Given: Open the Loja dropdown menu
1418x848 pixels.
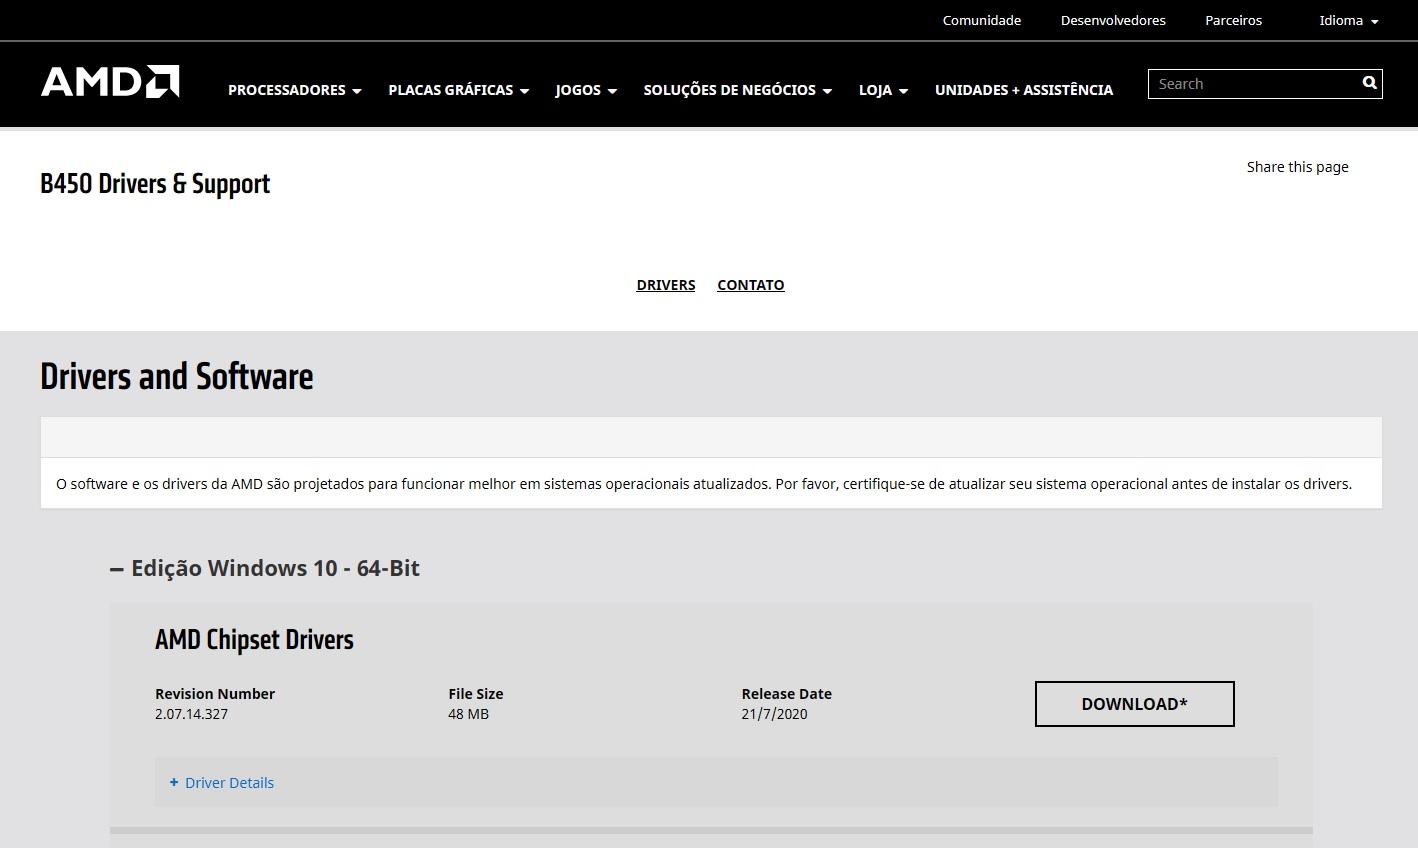Looking at the screenshot, I should click(883, 90).
